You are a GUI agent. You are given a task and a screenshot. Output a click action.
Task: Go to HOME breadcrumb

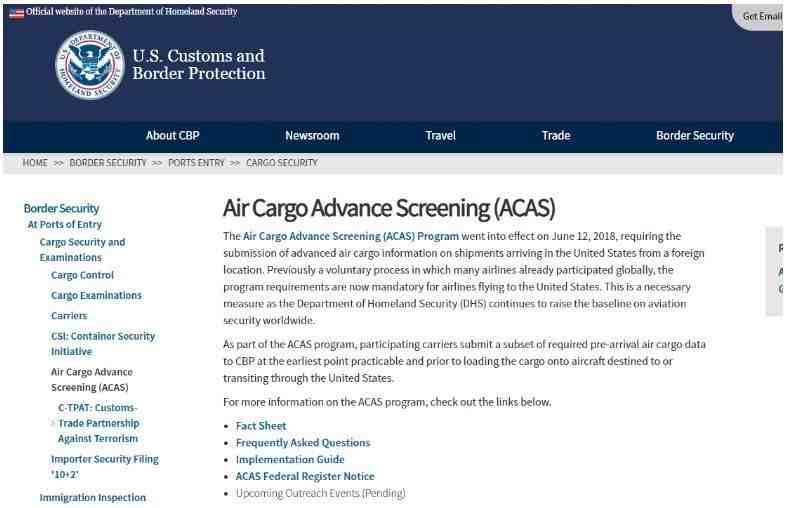(x=35, y=163)
